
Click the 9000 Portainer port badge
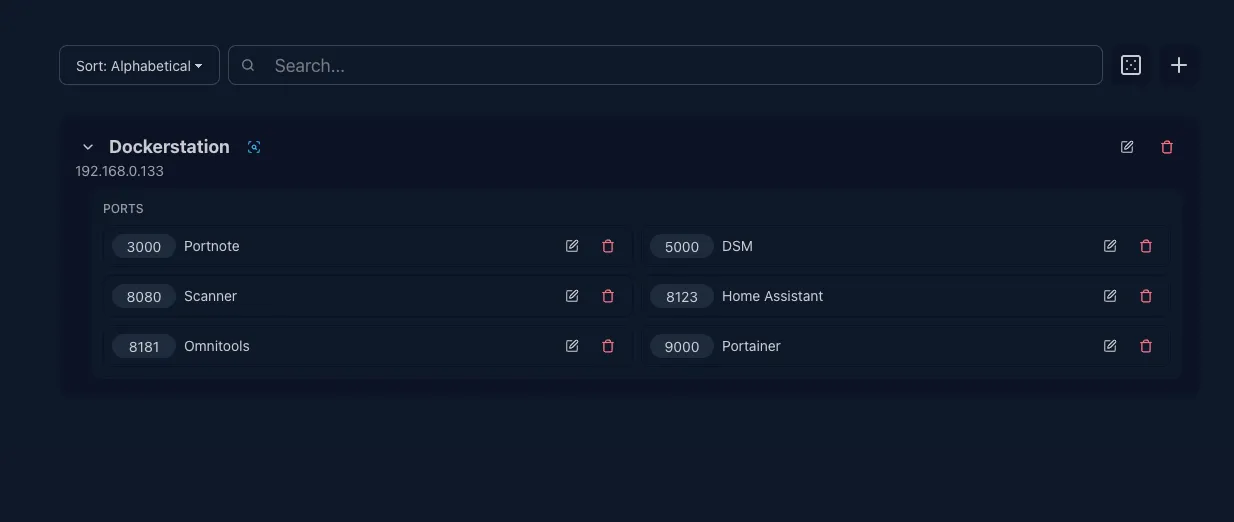click(682, 346)
